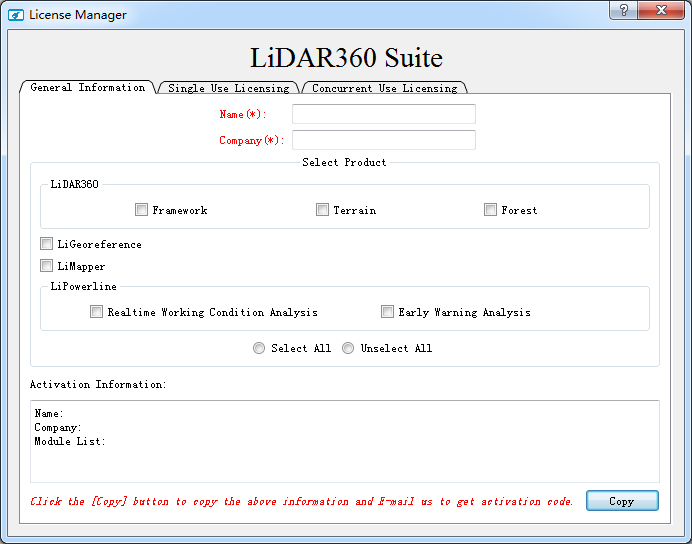Focus the Company text field
Image resolution: width=692 pixels, height=544 pixels.
tap(383, 140)
